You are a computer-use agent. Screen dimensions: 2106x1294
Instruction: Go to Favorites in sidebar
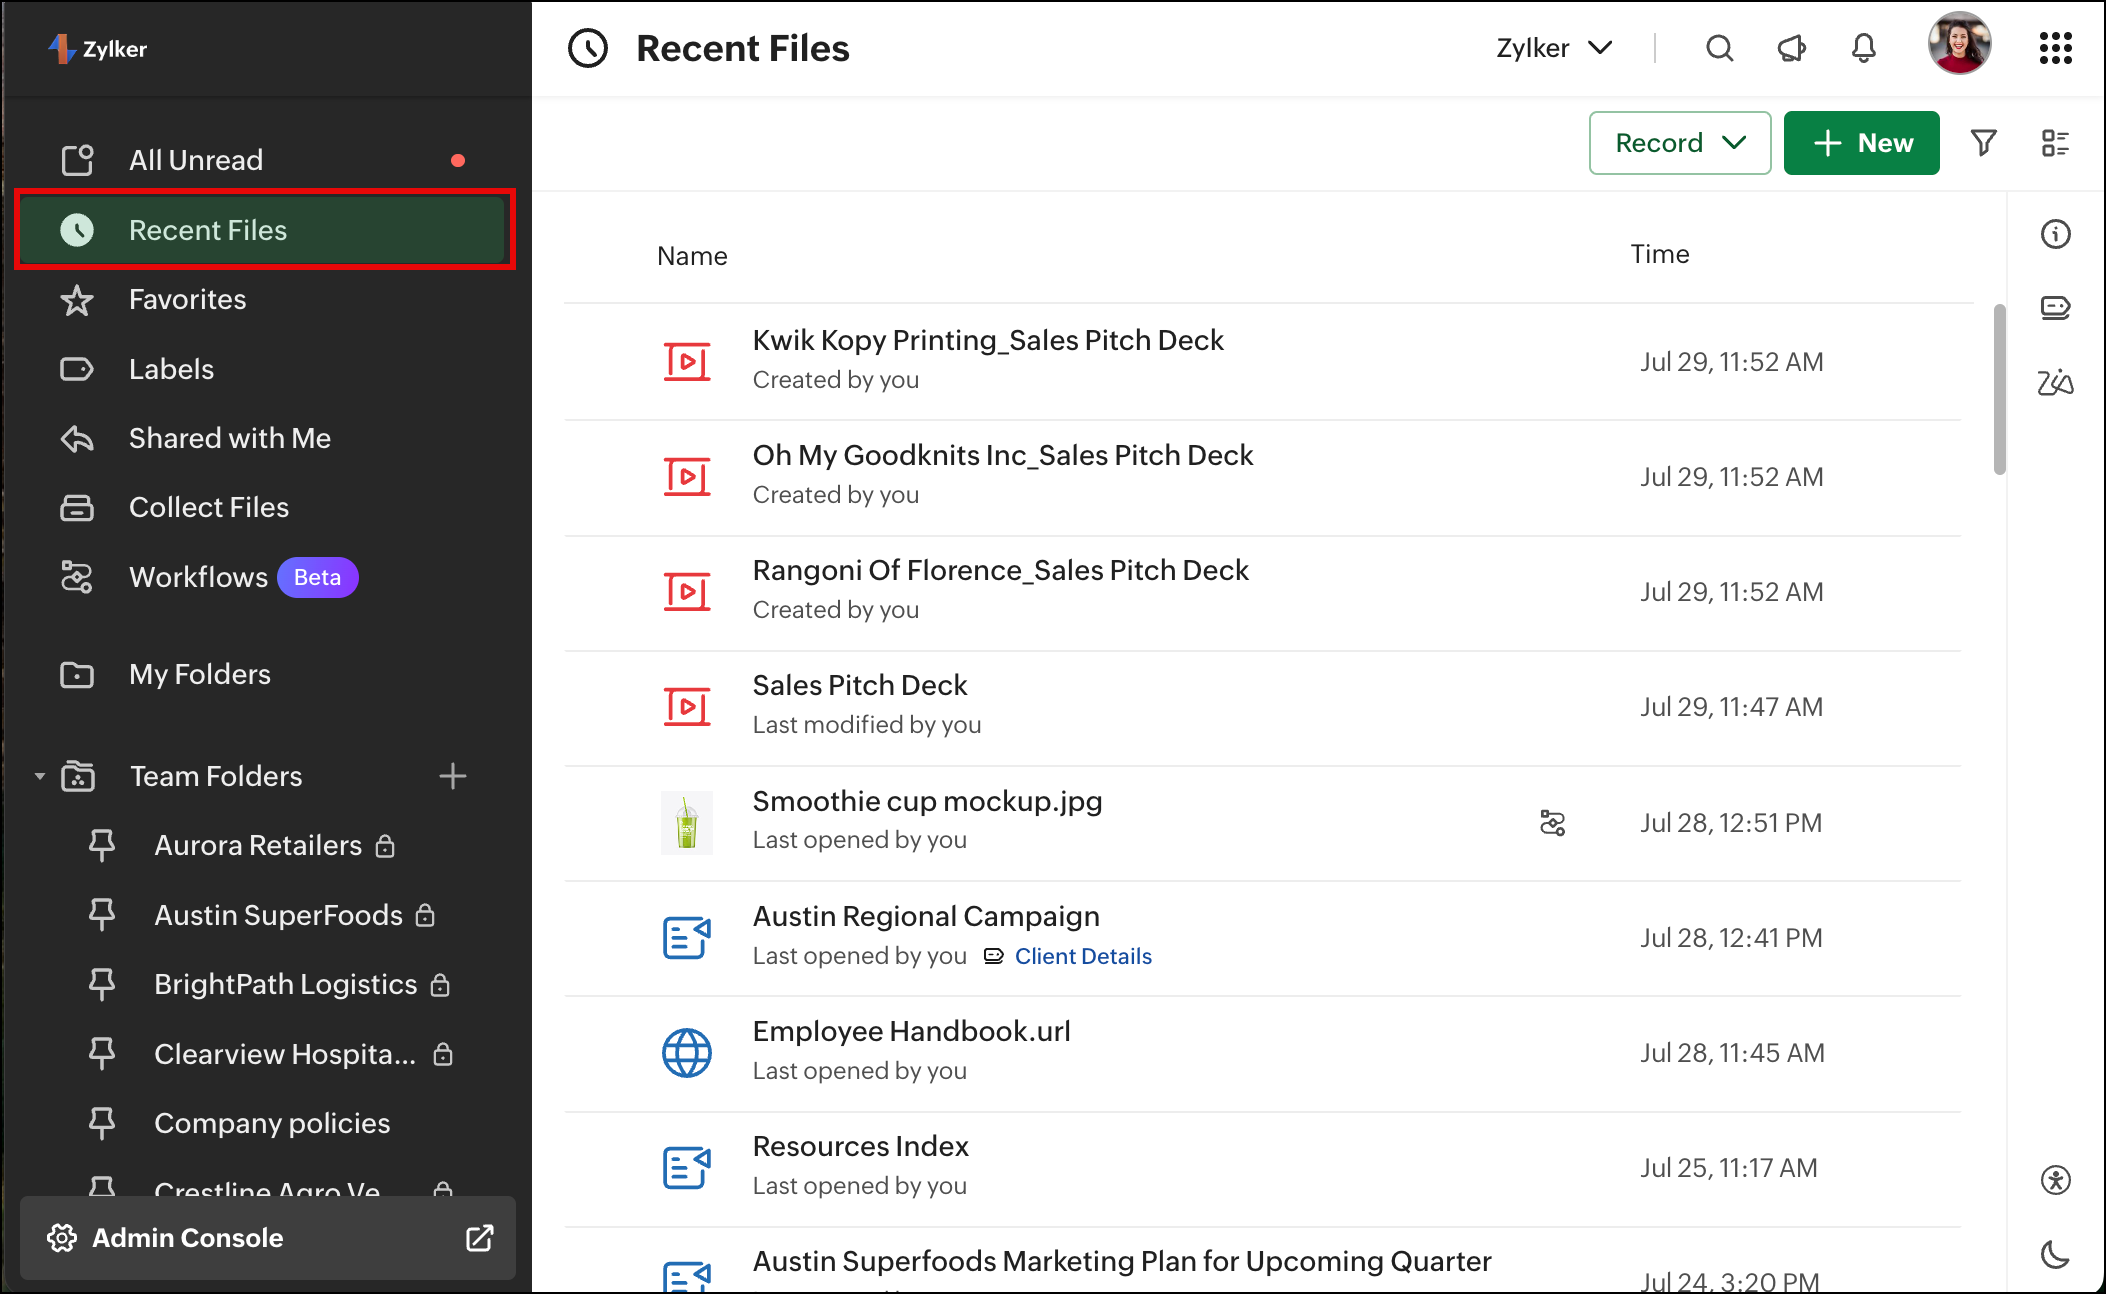click(x=187, y=299)
